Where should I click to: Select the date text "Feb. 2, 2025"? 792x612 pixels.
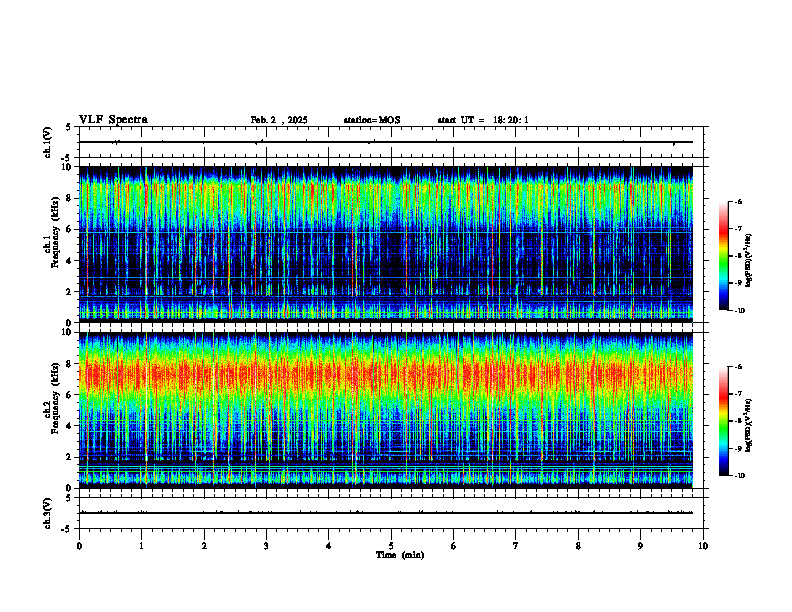[x=279, y=120]
